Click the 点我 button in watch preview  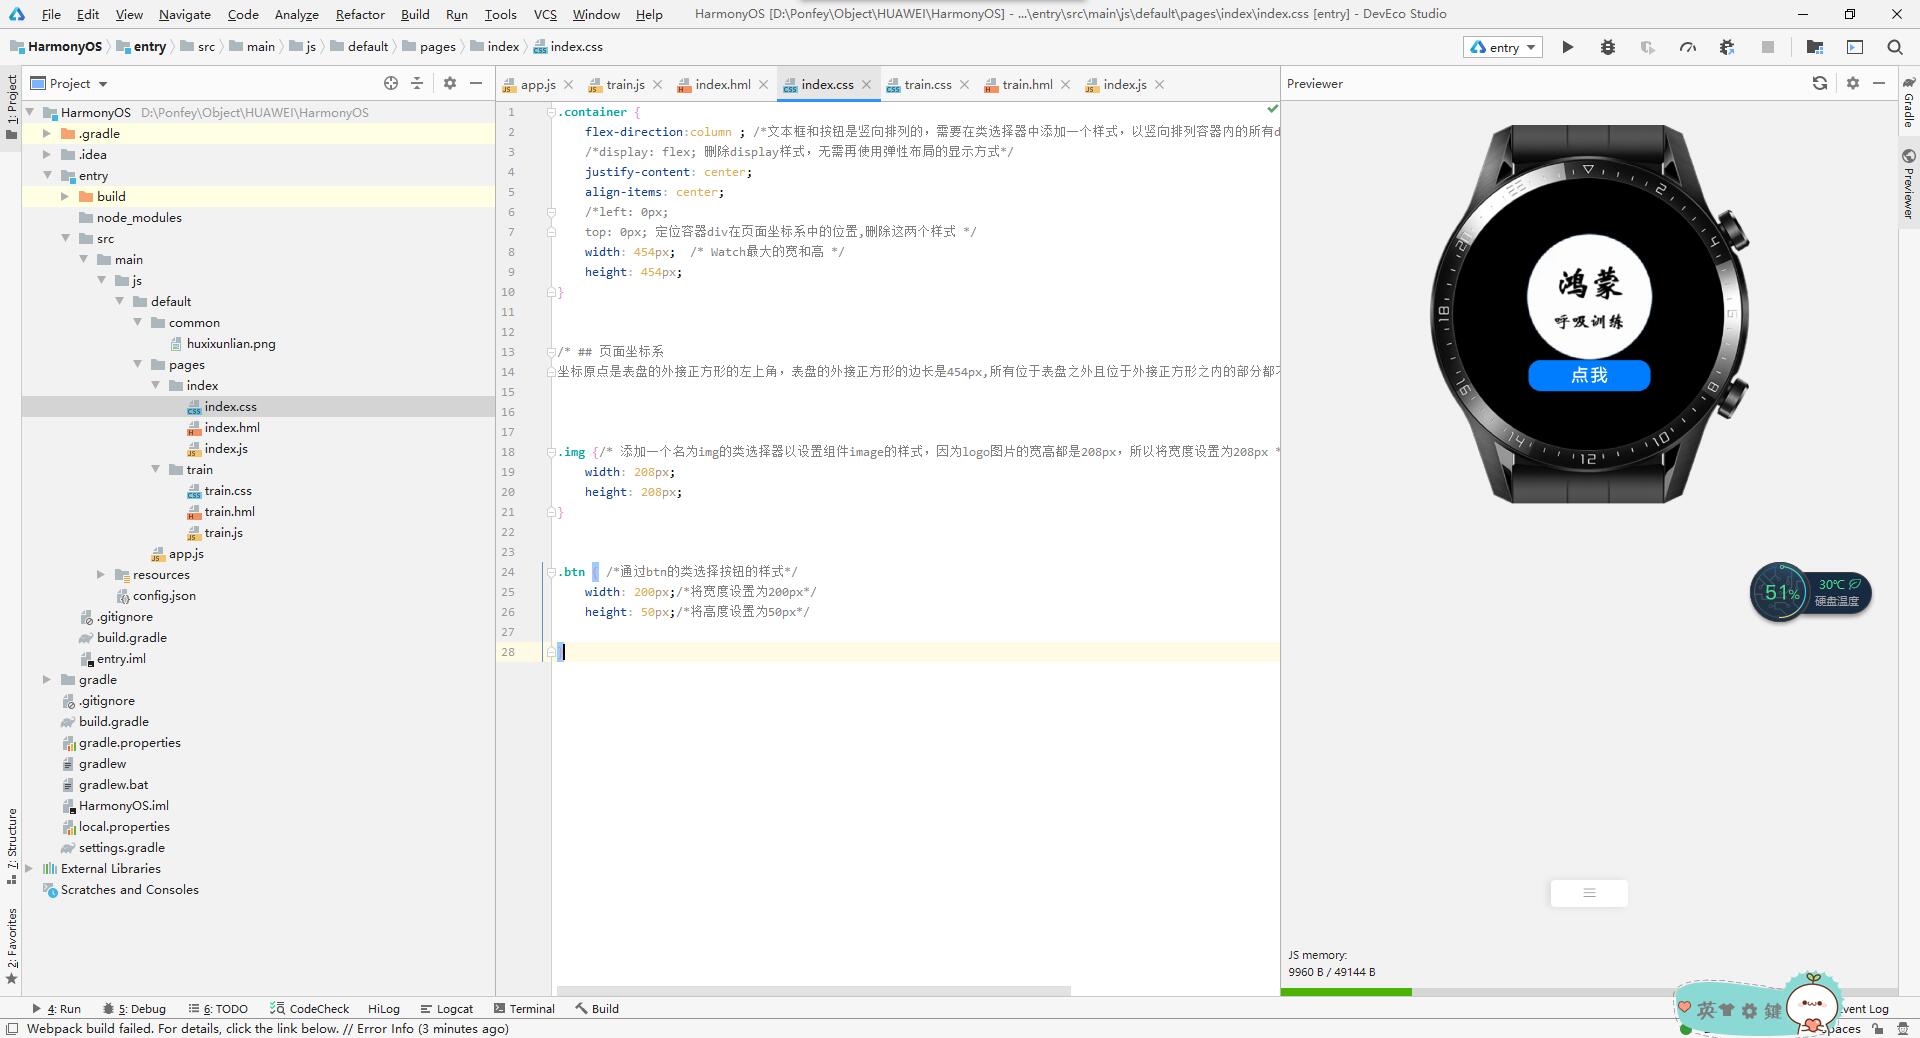(1589, 376)
